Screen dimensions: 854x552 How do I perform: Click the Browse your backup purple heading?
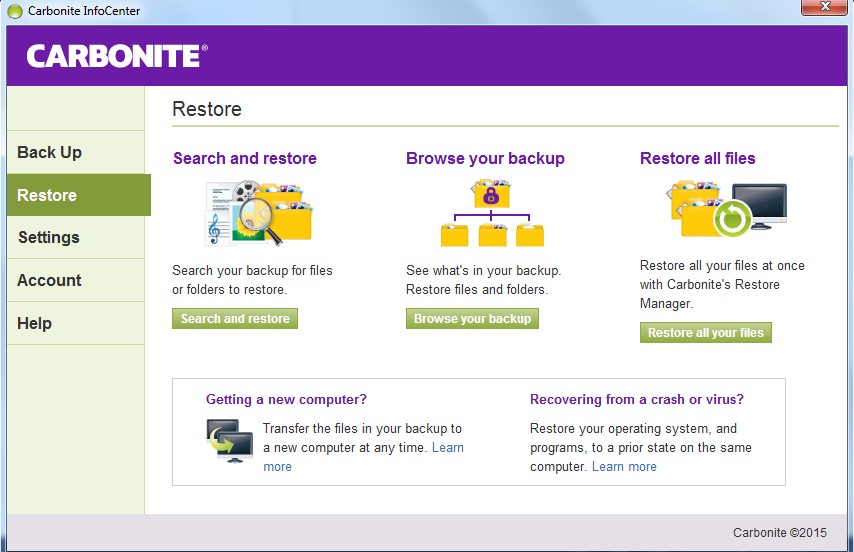(485, 158)
